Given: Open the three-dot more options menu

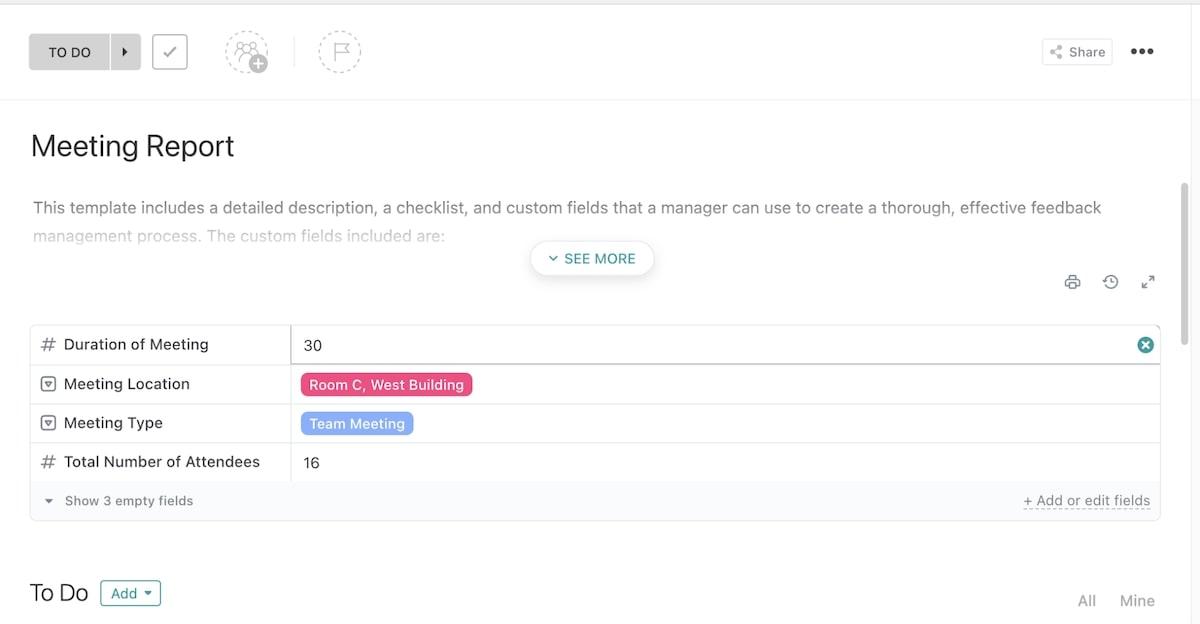Looking at the screenshot, I should click(1142, 52).
